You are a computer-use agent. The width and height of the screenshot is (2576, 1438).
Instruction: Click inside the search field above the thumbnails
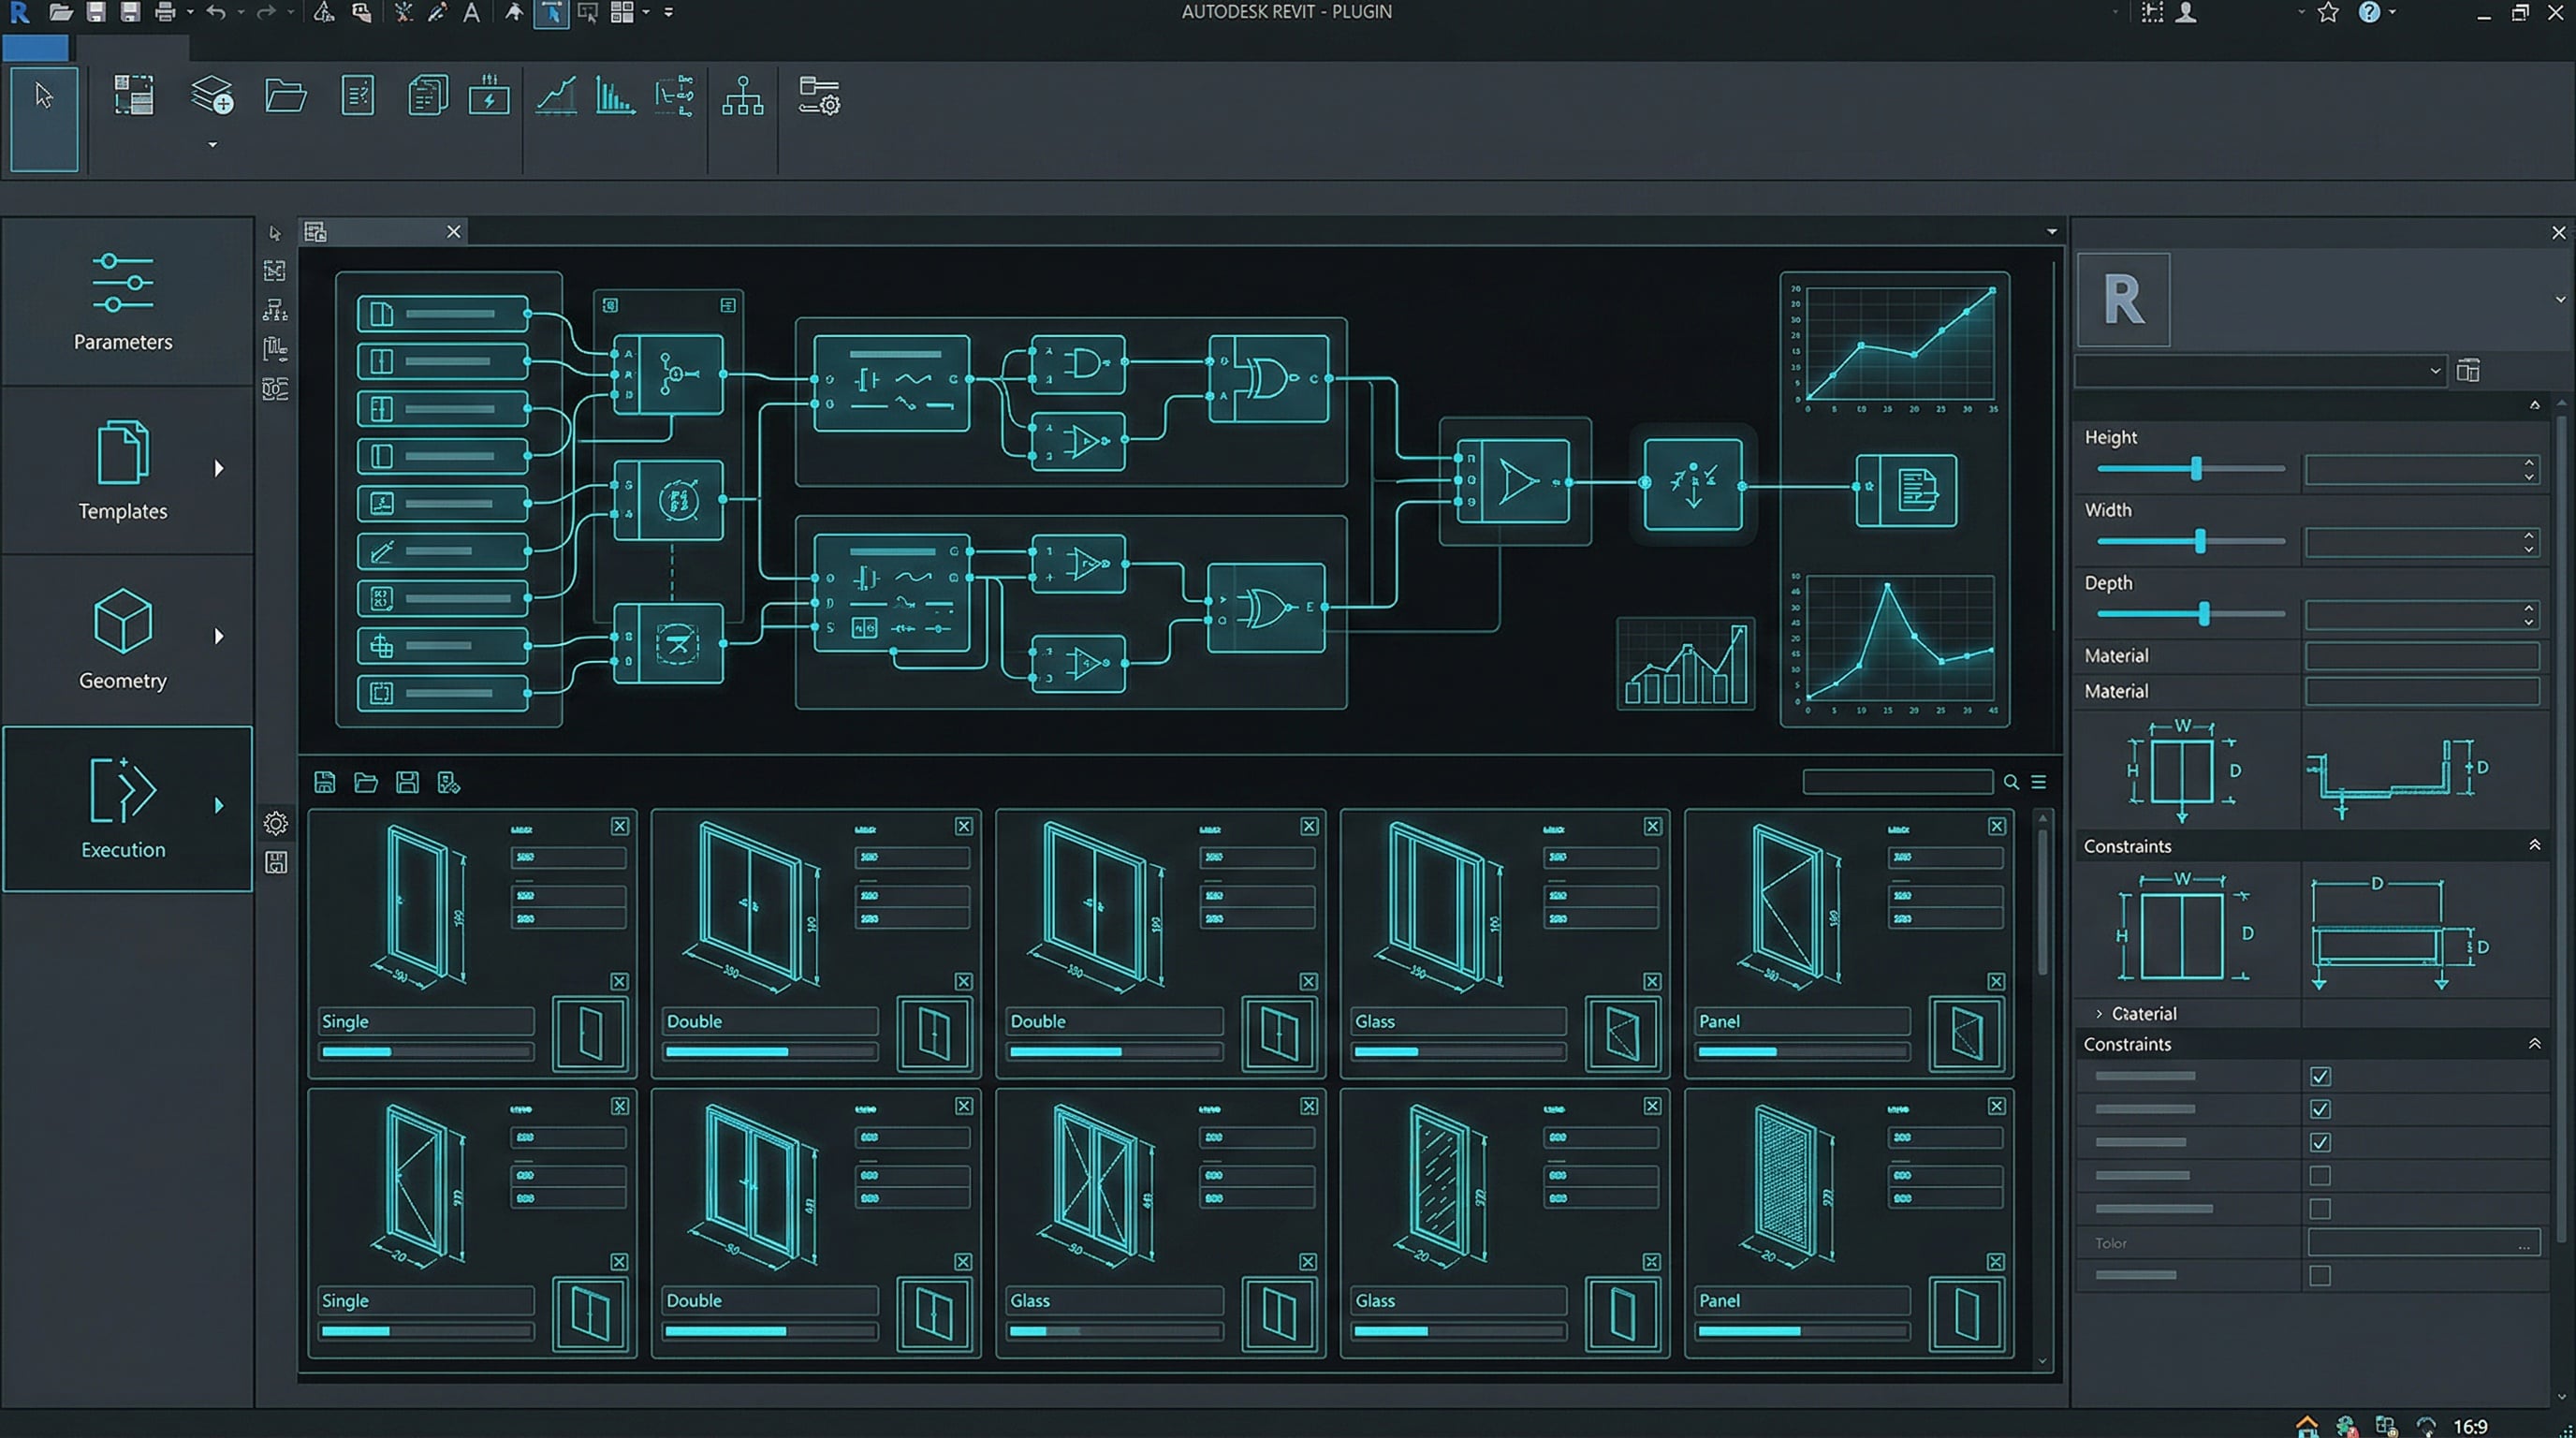tap(1900, 782)
